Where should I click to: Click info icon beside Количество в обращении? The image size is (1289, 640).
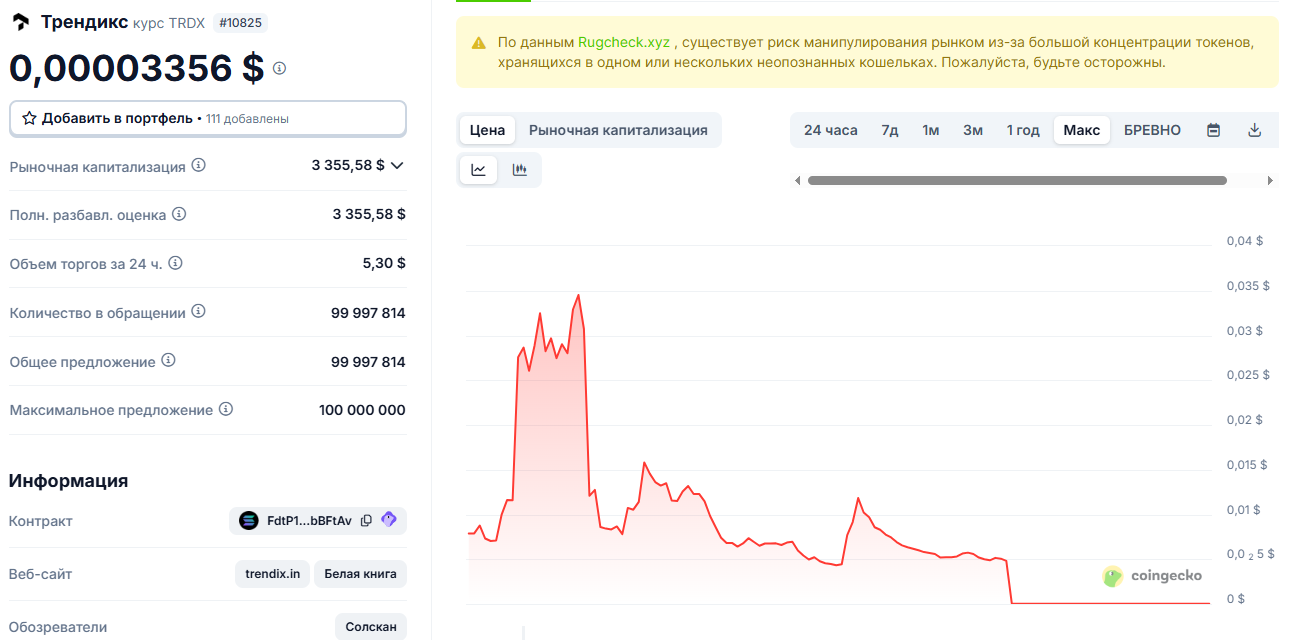coord(198,312)
